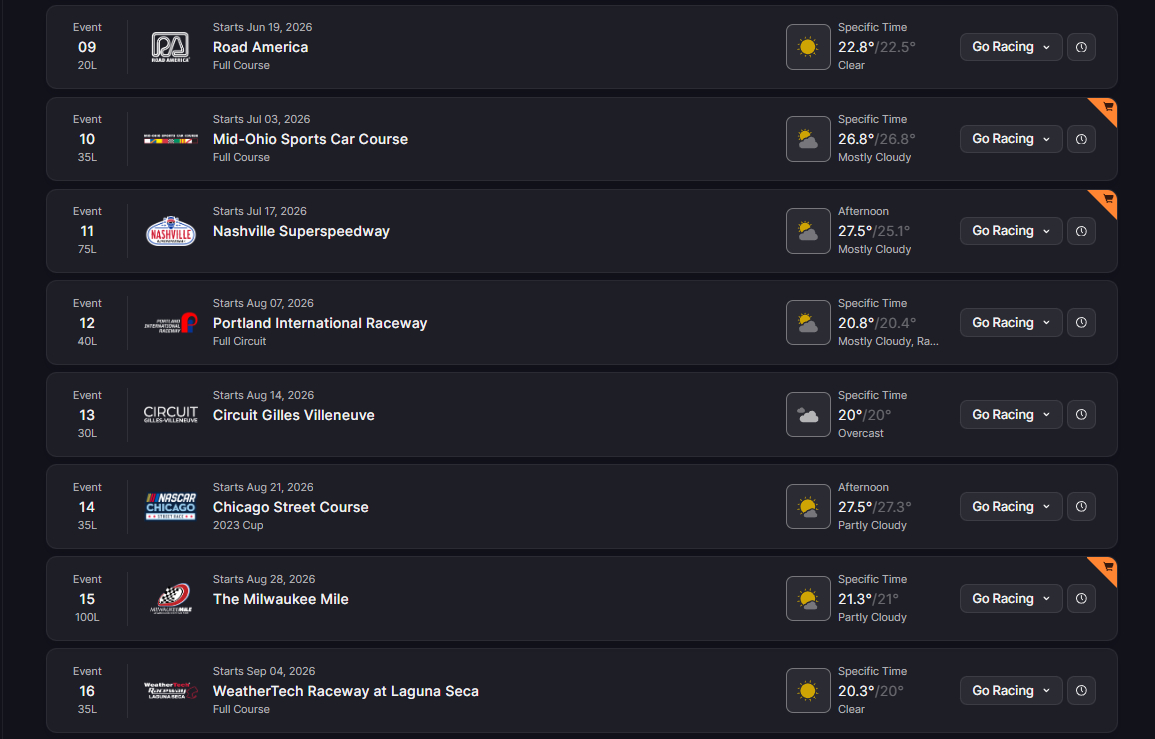Click the sunny weather icon for Laguna Seca

[x=808, y=691]
